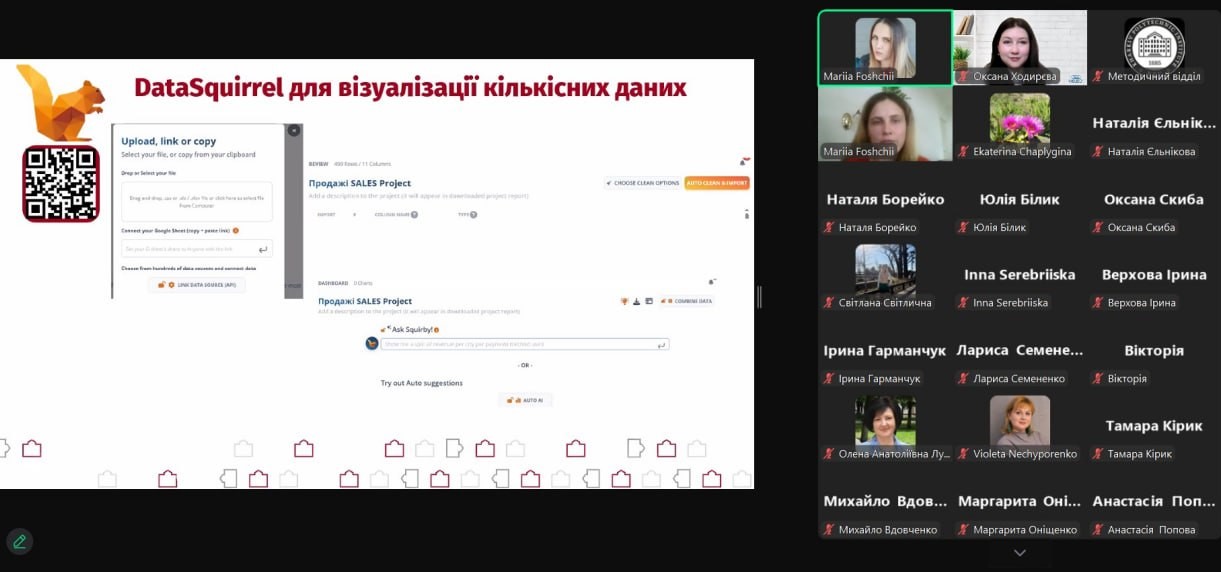The width and height of the screenshot is (1221, 572).
Task: Select green-bordered Mariia Foshchii photo tile
Action: 885,47
